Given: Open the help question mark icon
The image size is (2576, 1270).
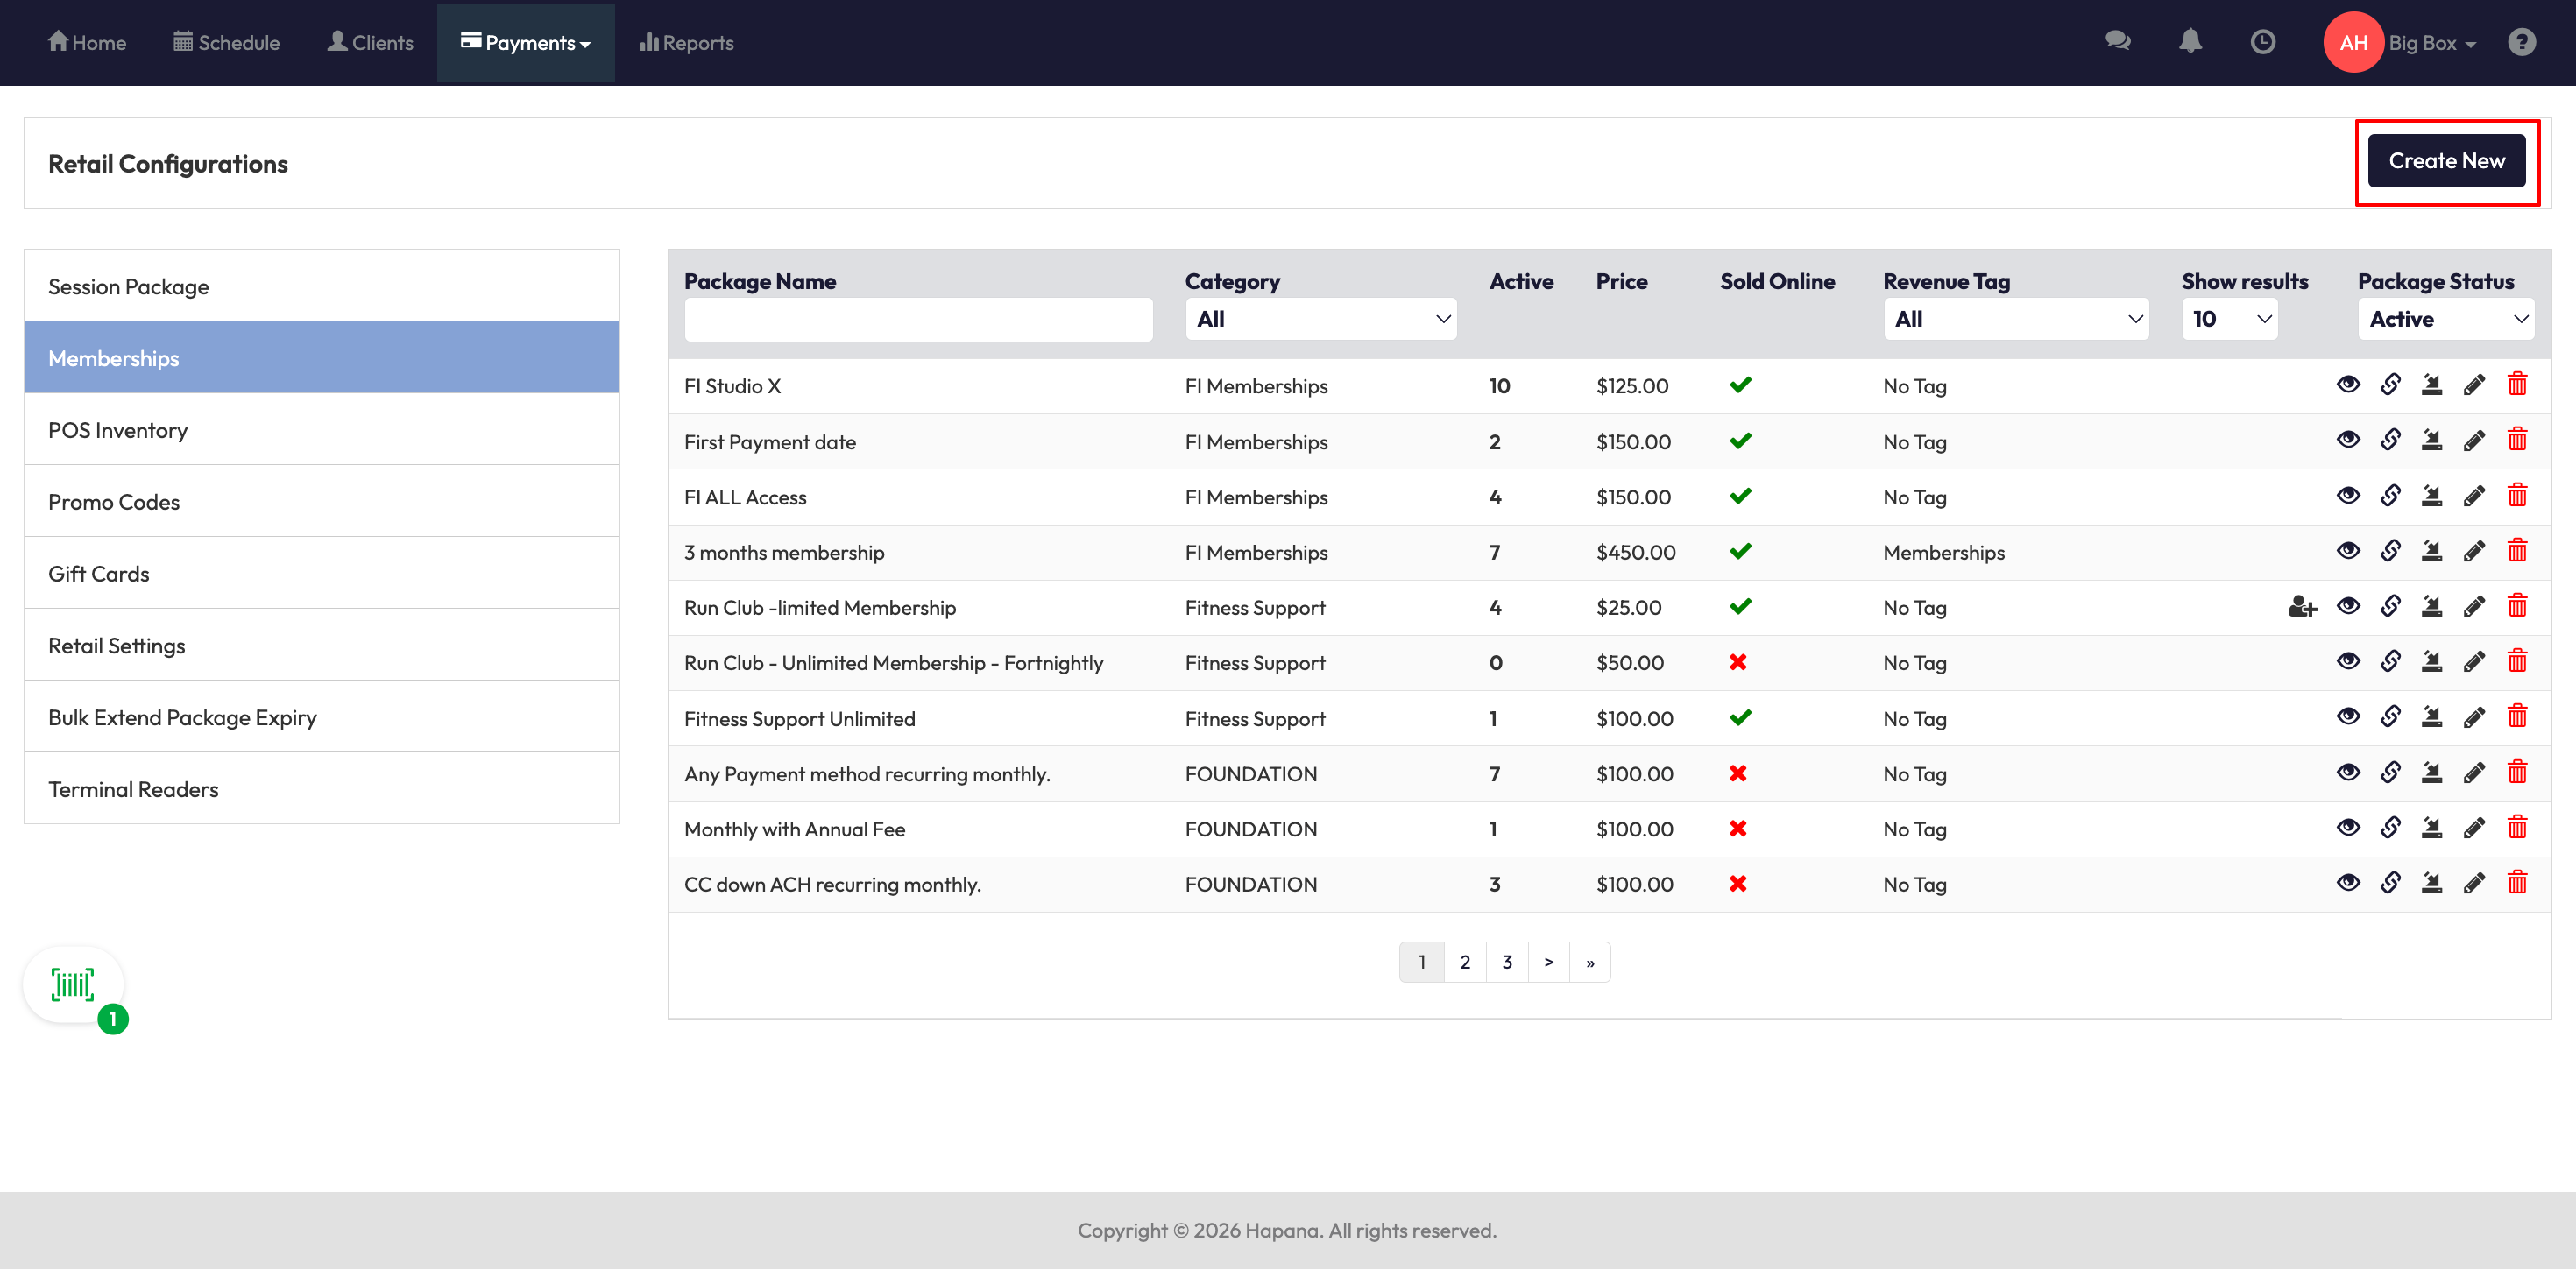Looking at the screenshot, I should click(2522, 42).
